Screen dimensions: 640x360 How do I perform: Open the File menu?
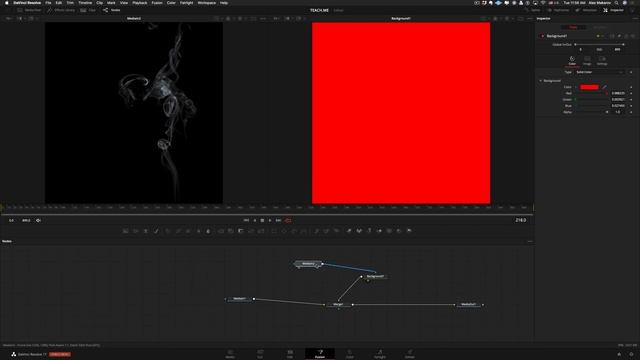coord(48,3)
